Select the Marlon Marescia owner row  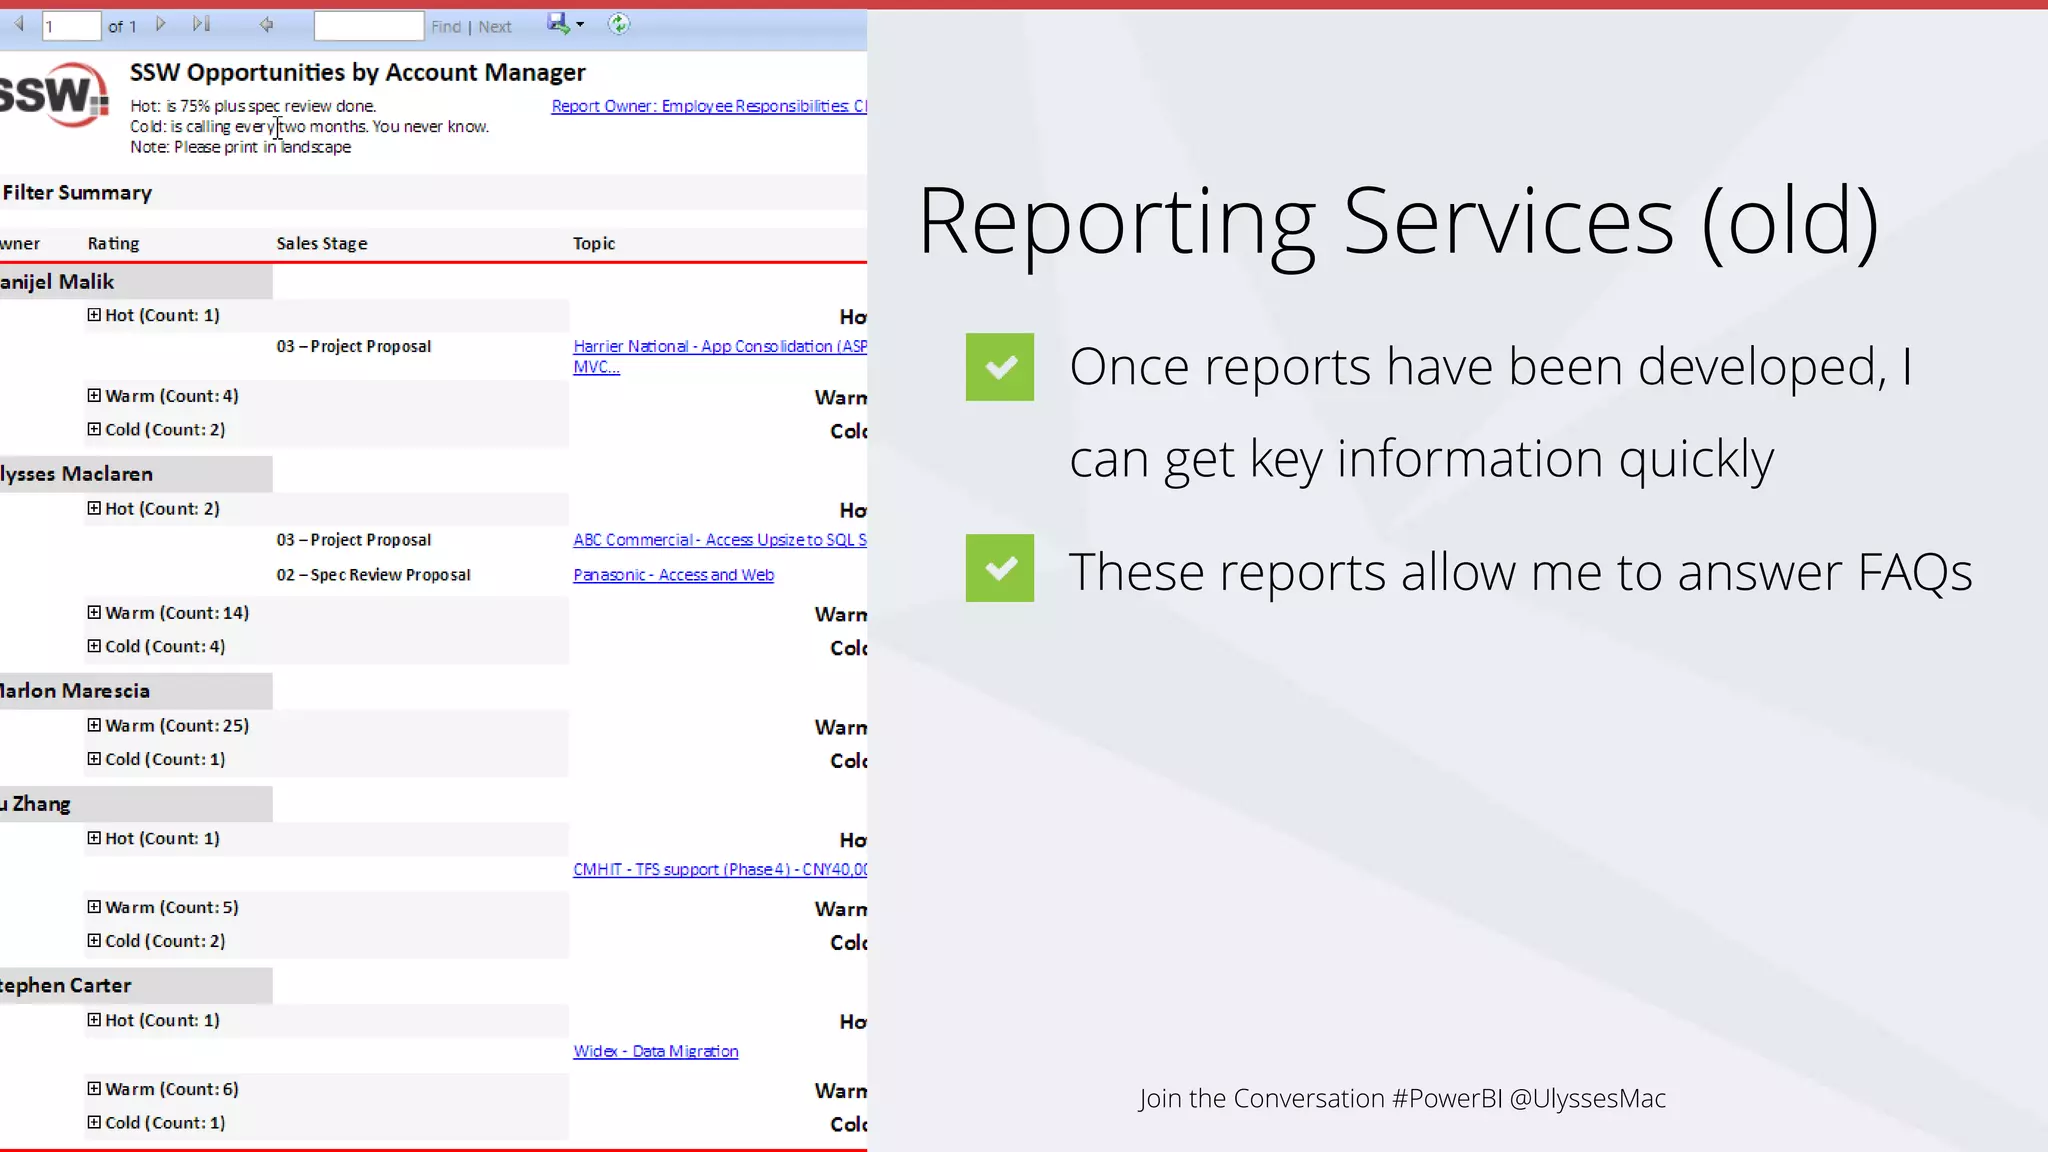136,691
